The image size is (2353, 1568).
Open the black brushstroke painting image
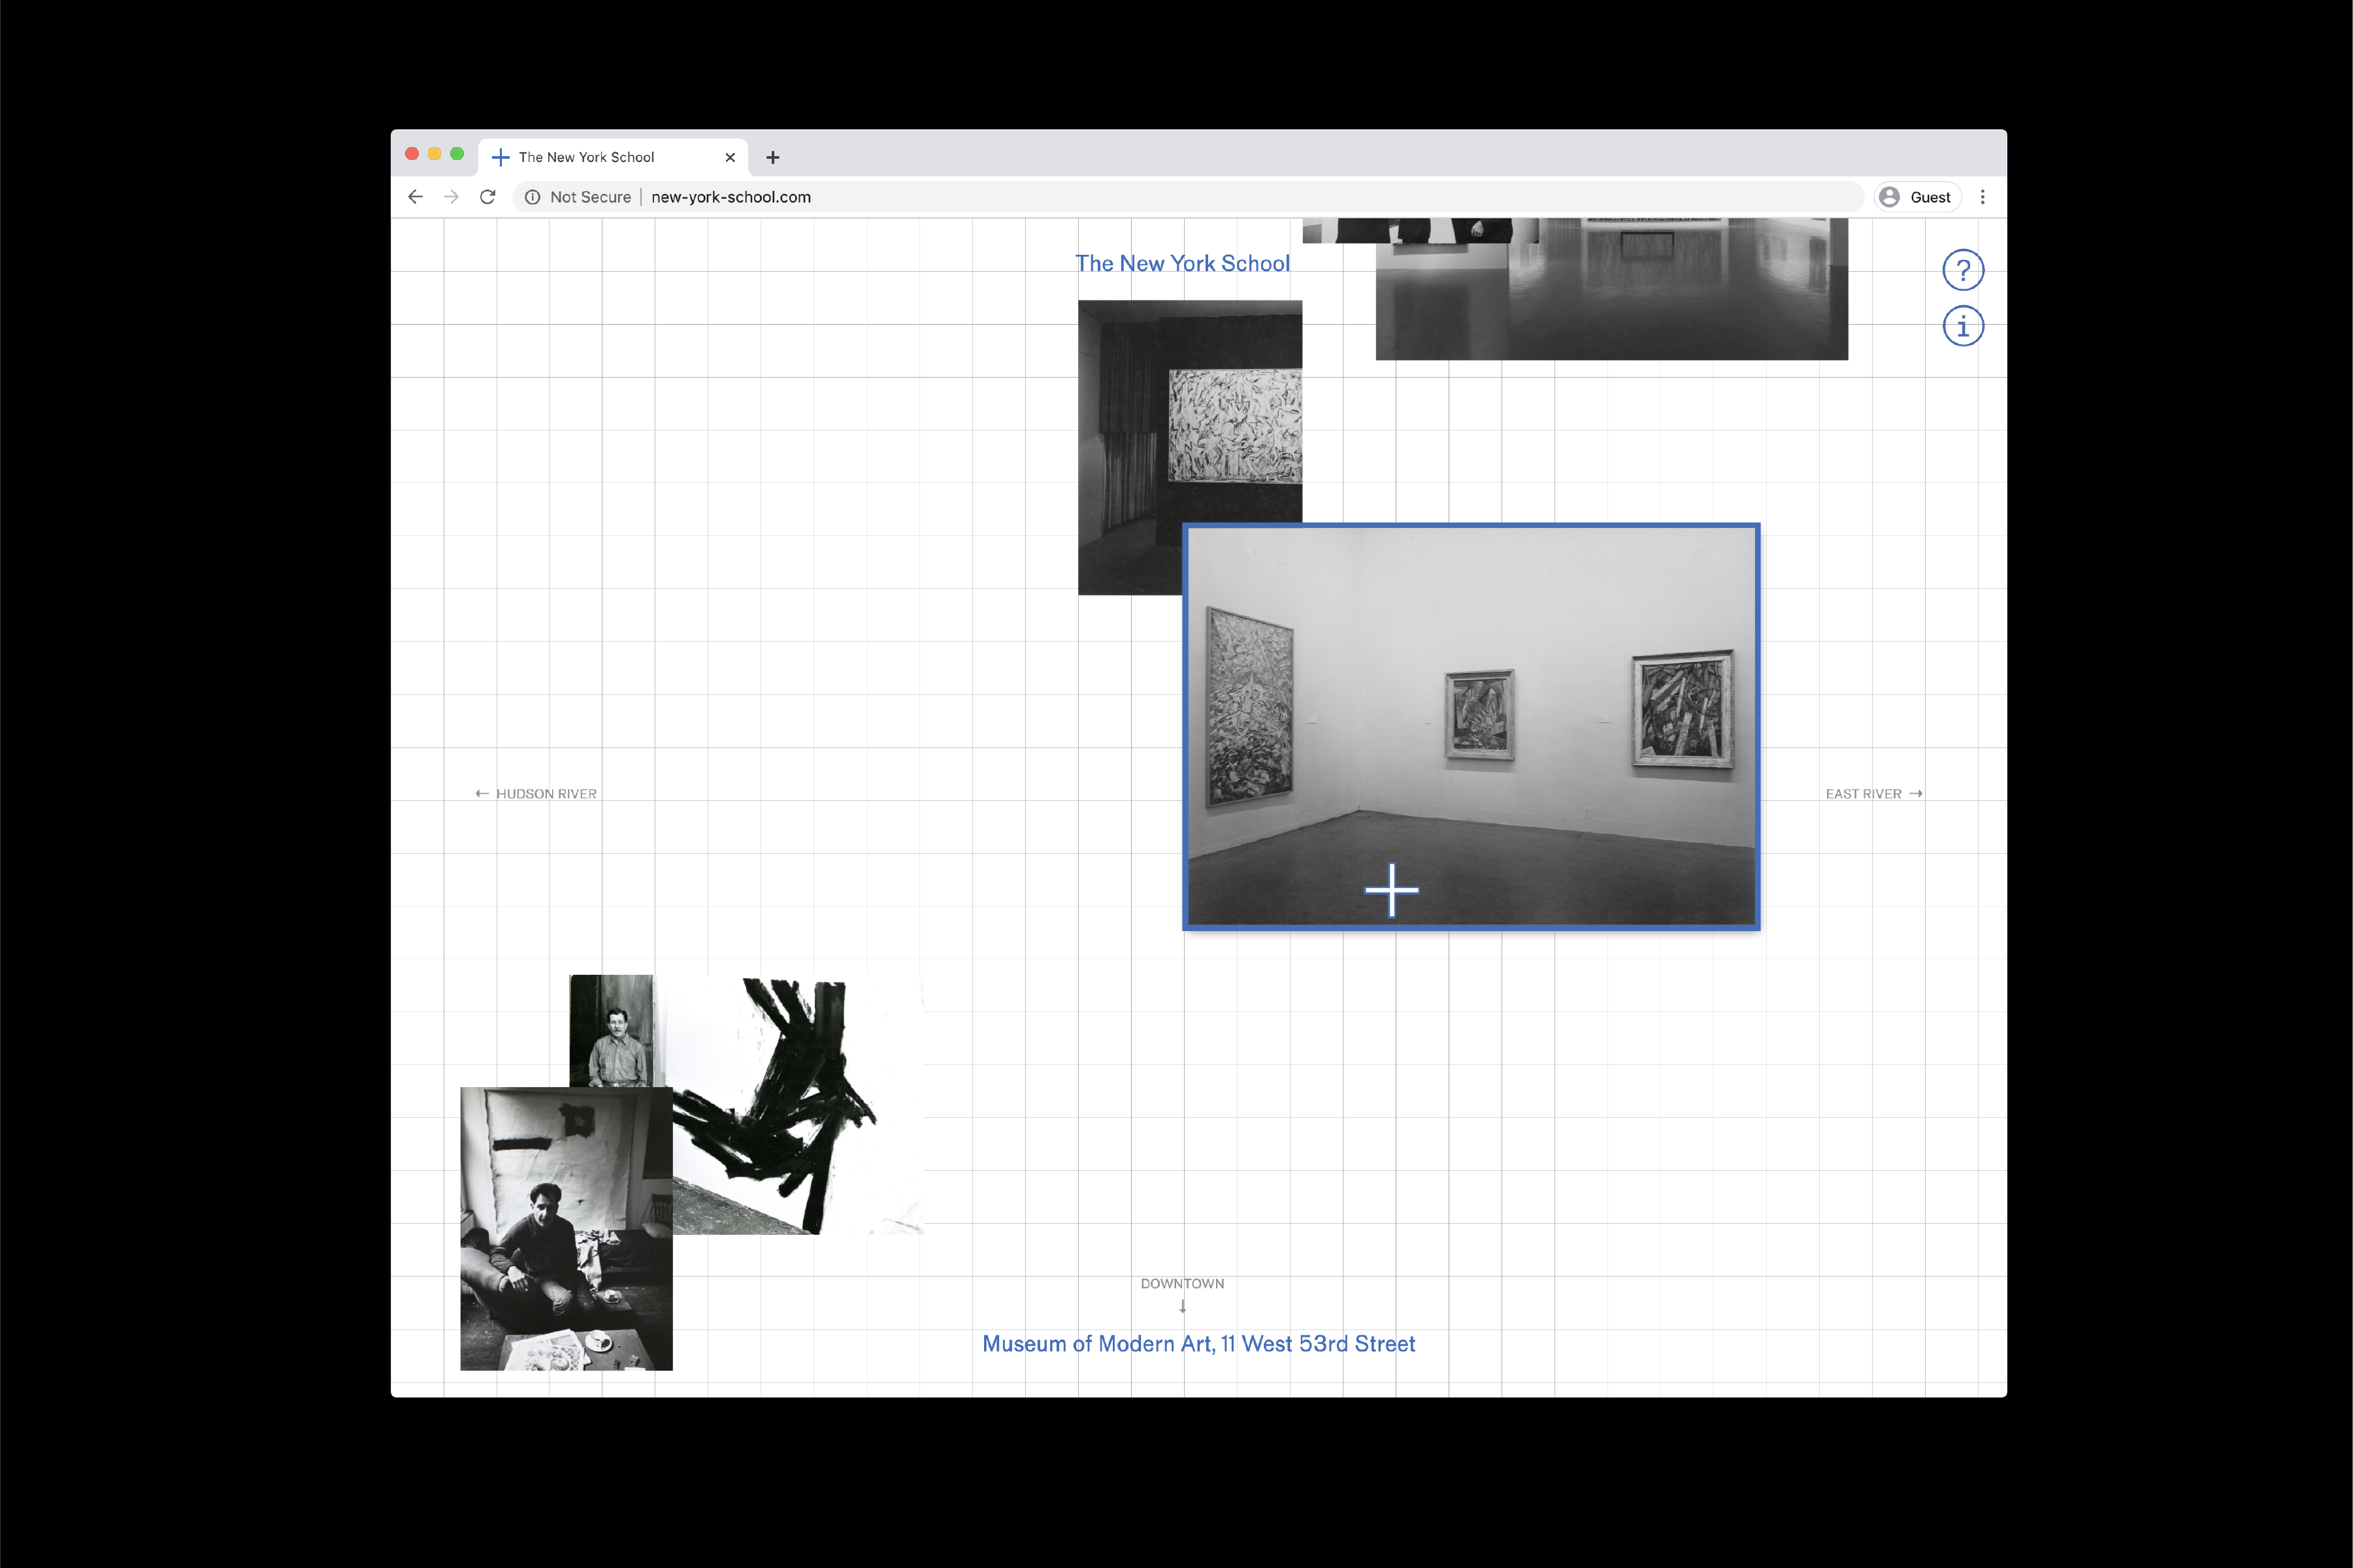tap(797, 1105)
